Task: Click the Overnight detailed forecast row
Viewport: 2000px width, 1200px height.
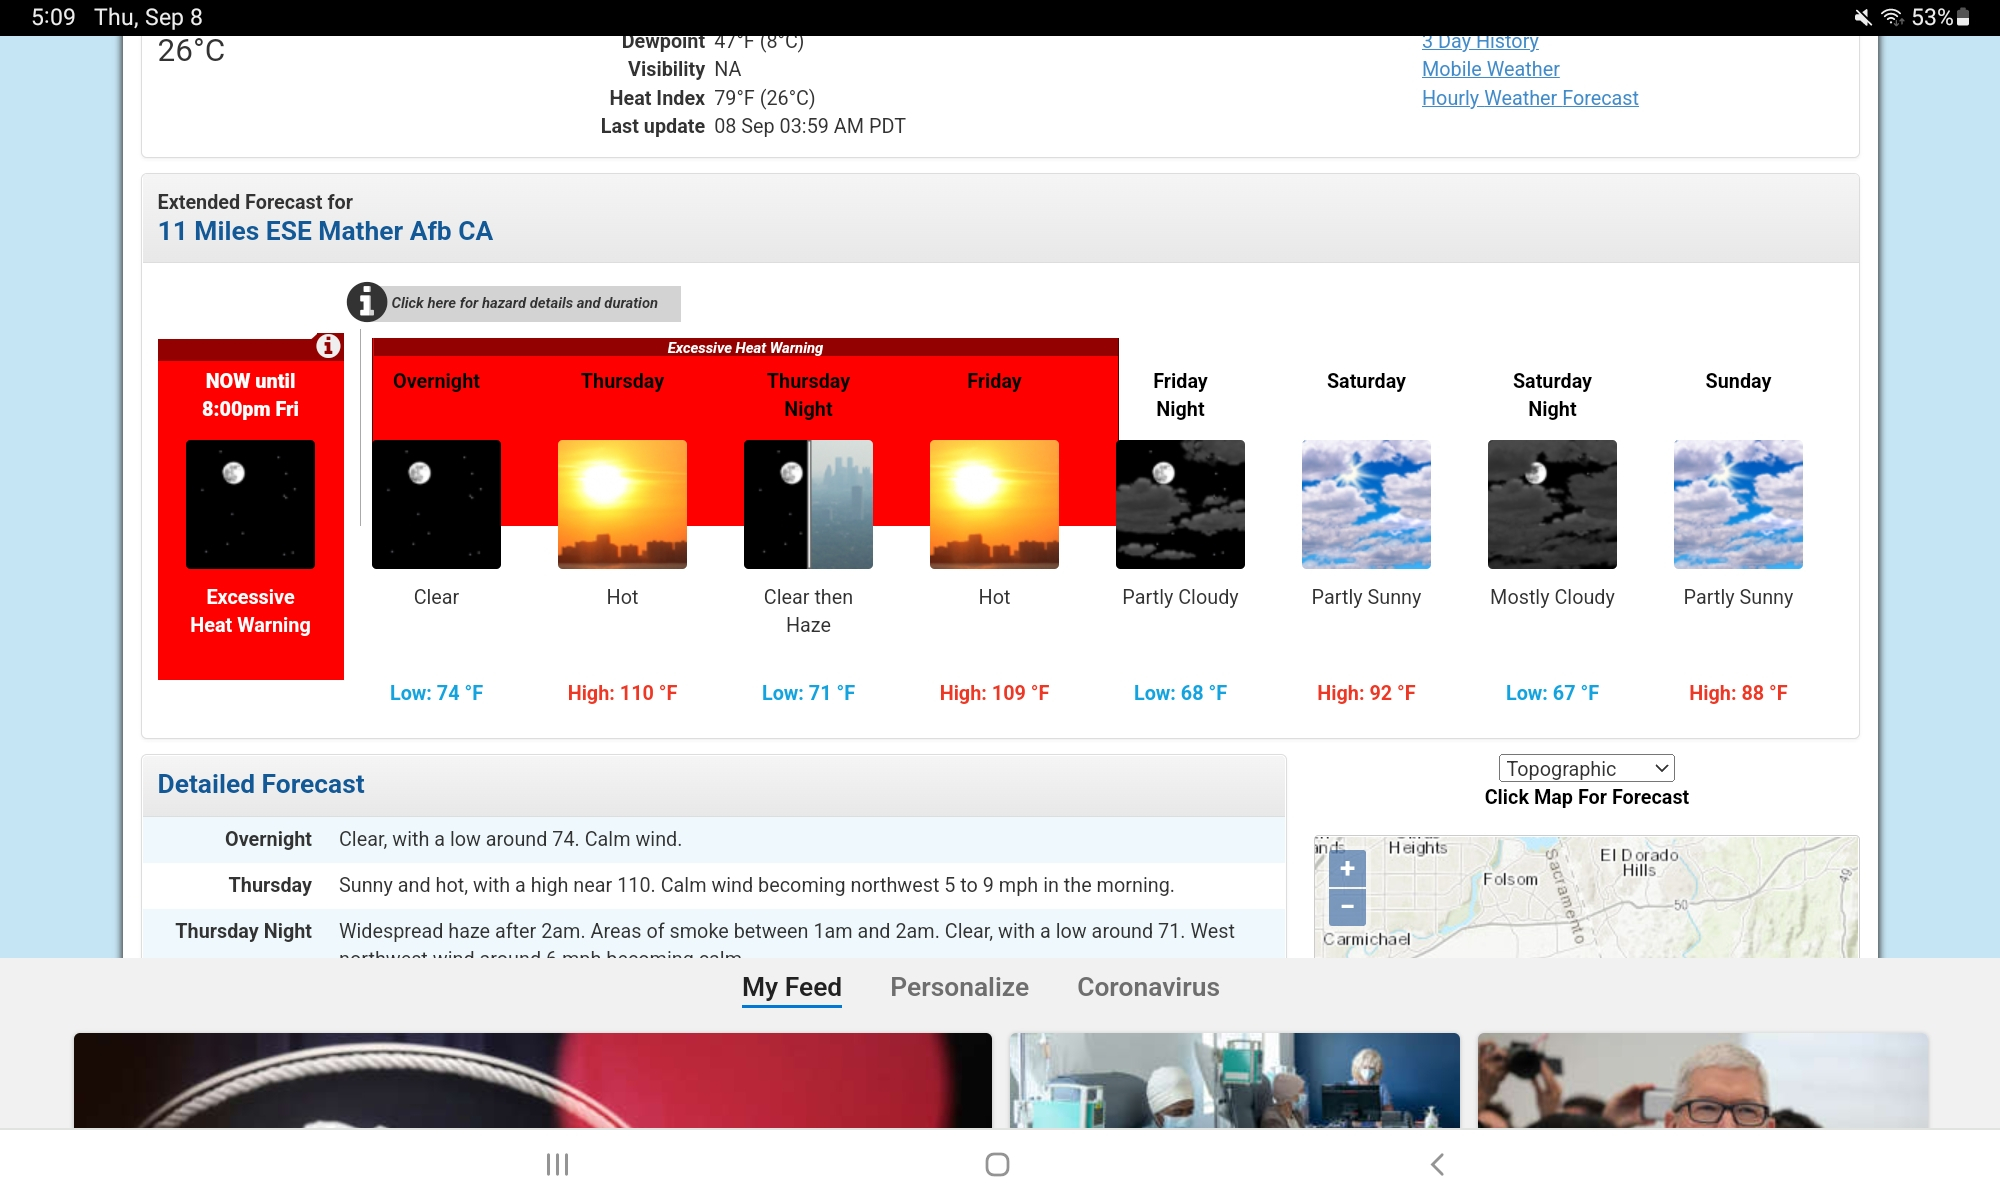Action: click(x=714, y=839)
